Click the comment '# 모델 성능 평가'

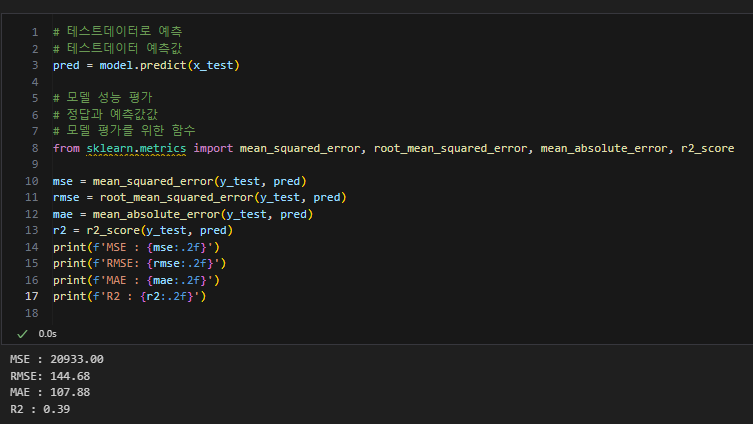point(102,98)
